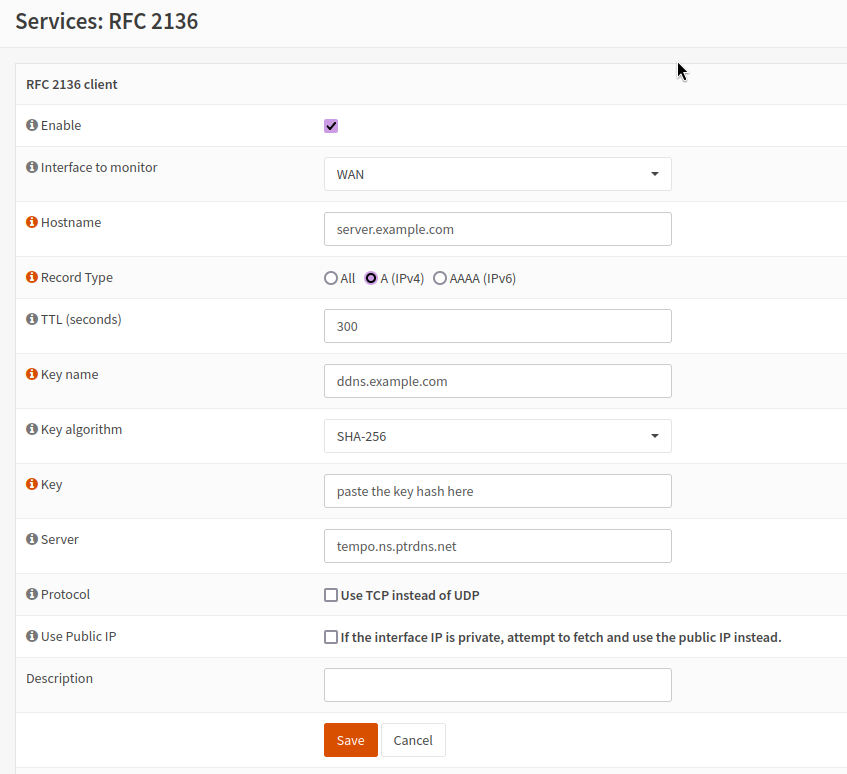Show help for Server field
Screen dimensions: 847x774
click(32, 539)
